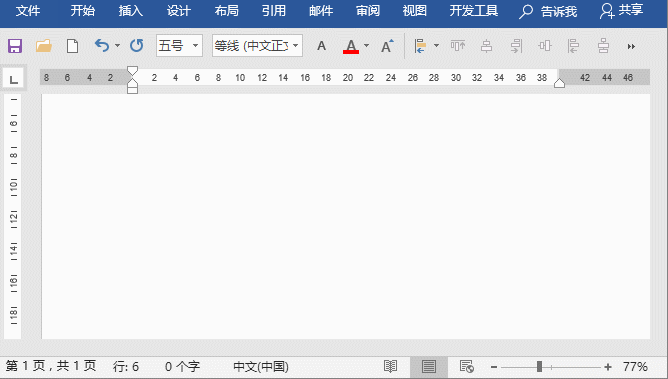Click the align center horizontally icon
This screenshot has width=668, height=379.
487,46
